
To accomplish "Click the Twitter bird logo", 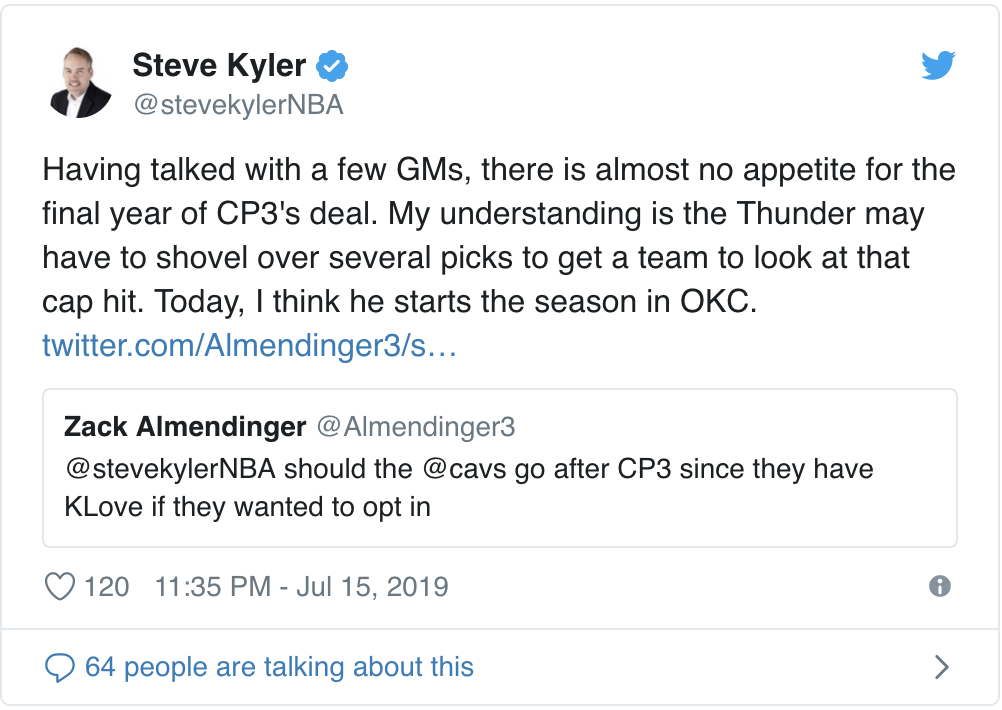I will point(937,66).
